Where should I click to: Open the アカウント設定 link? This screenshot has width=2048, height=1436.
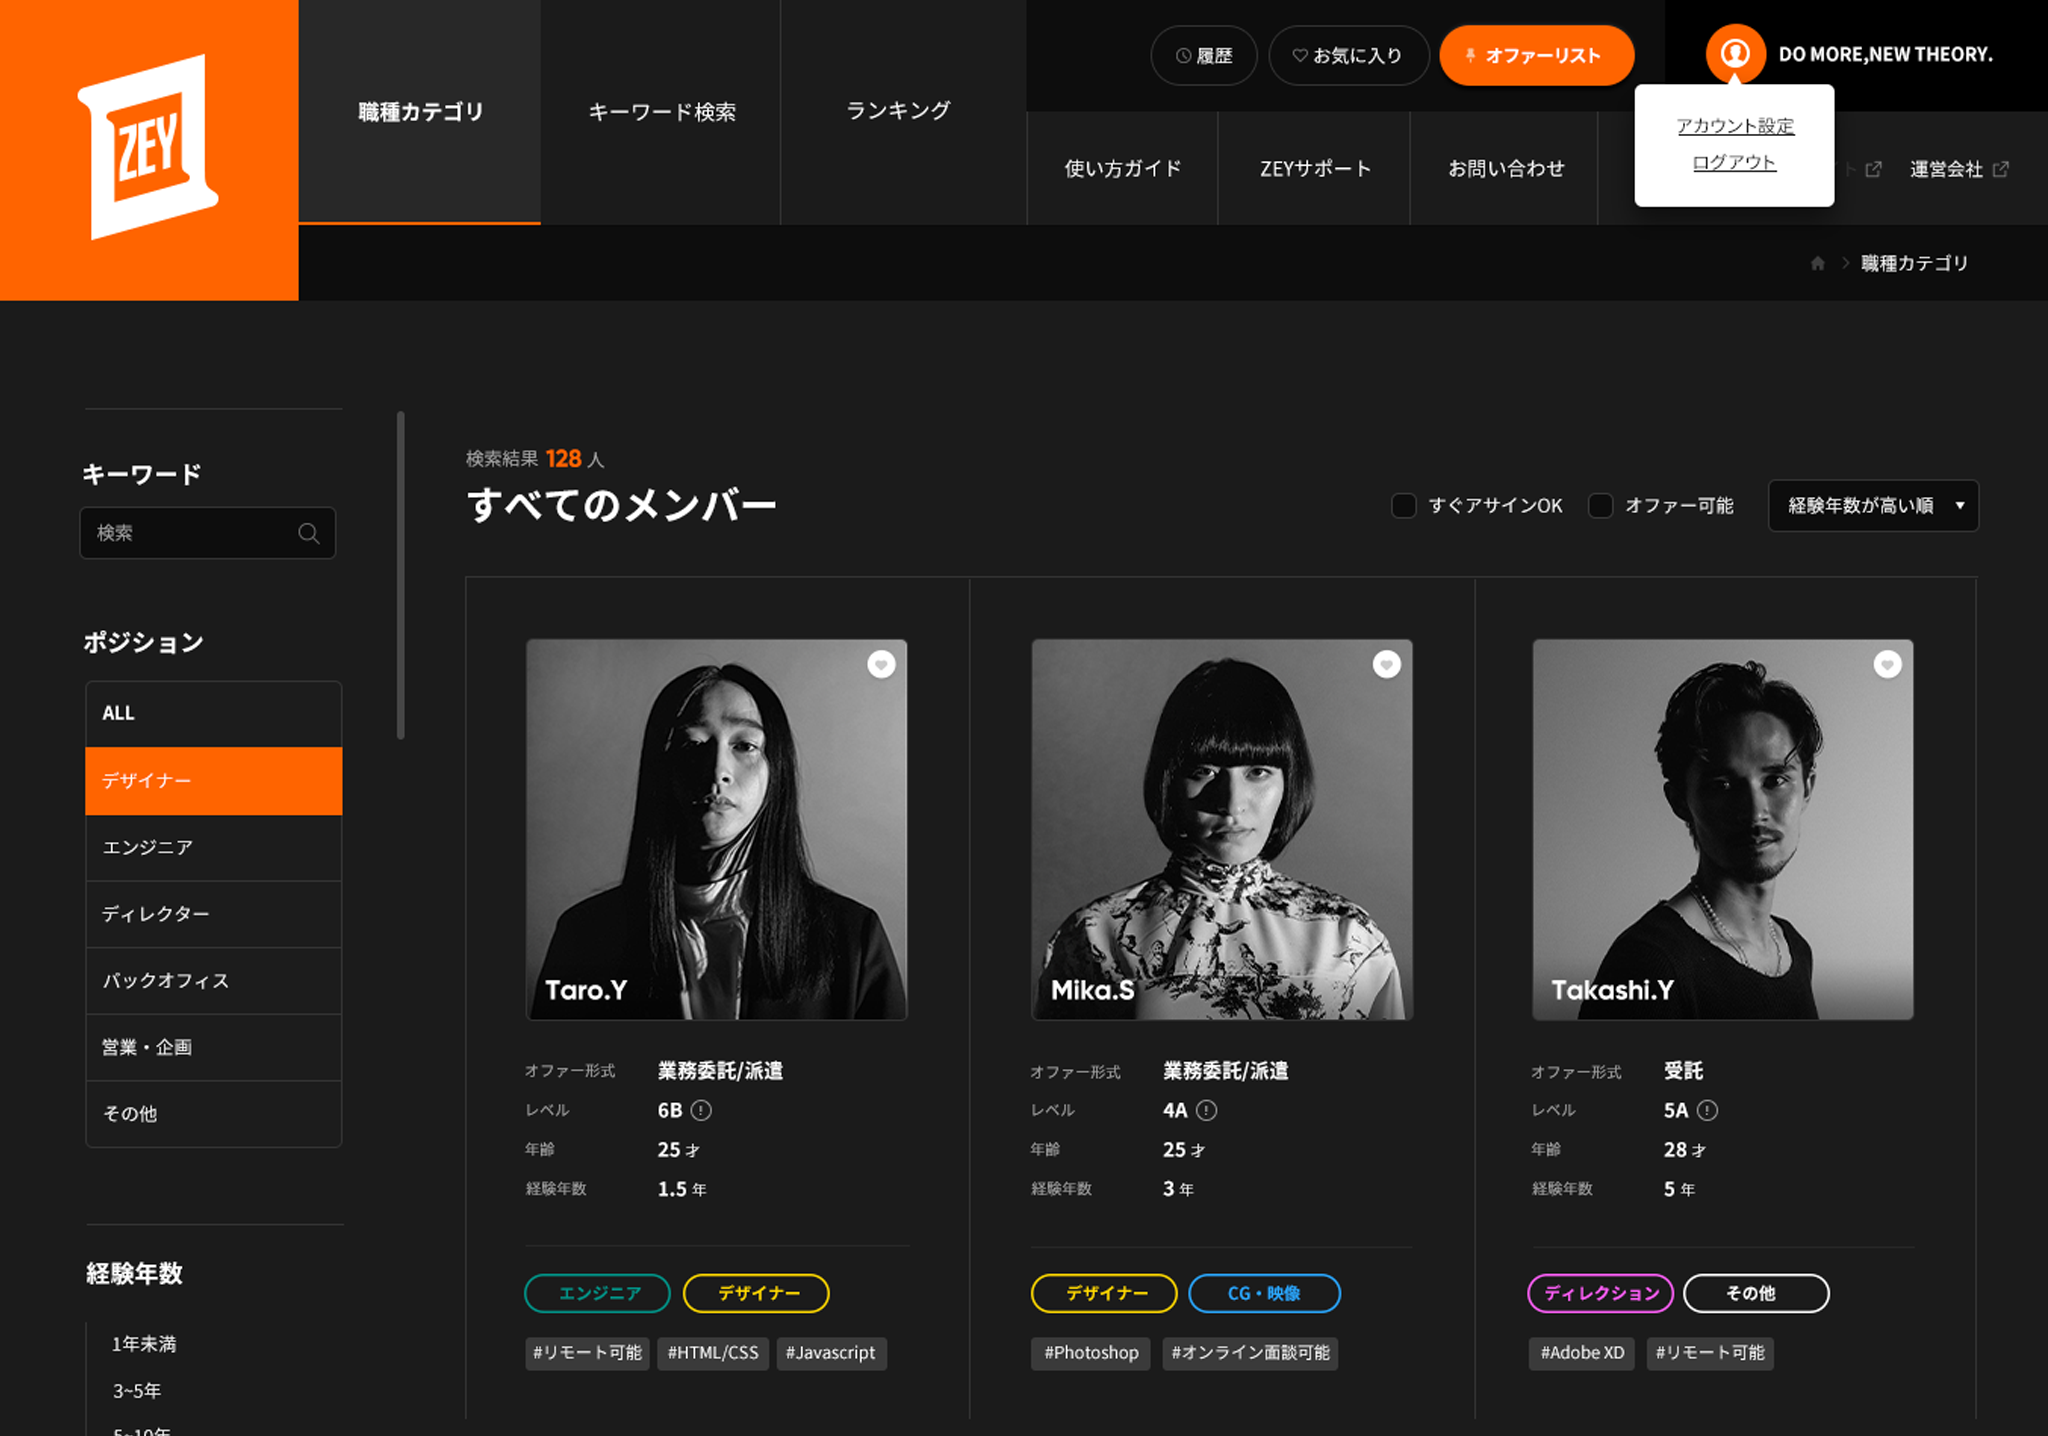pyautogui.click(x=1735, y=126)
